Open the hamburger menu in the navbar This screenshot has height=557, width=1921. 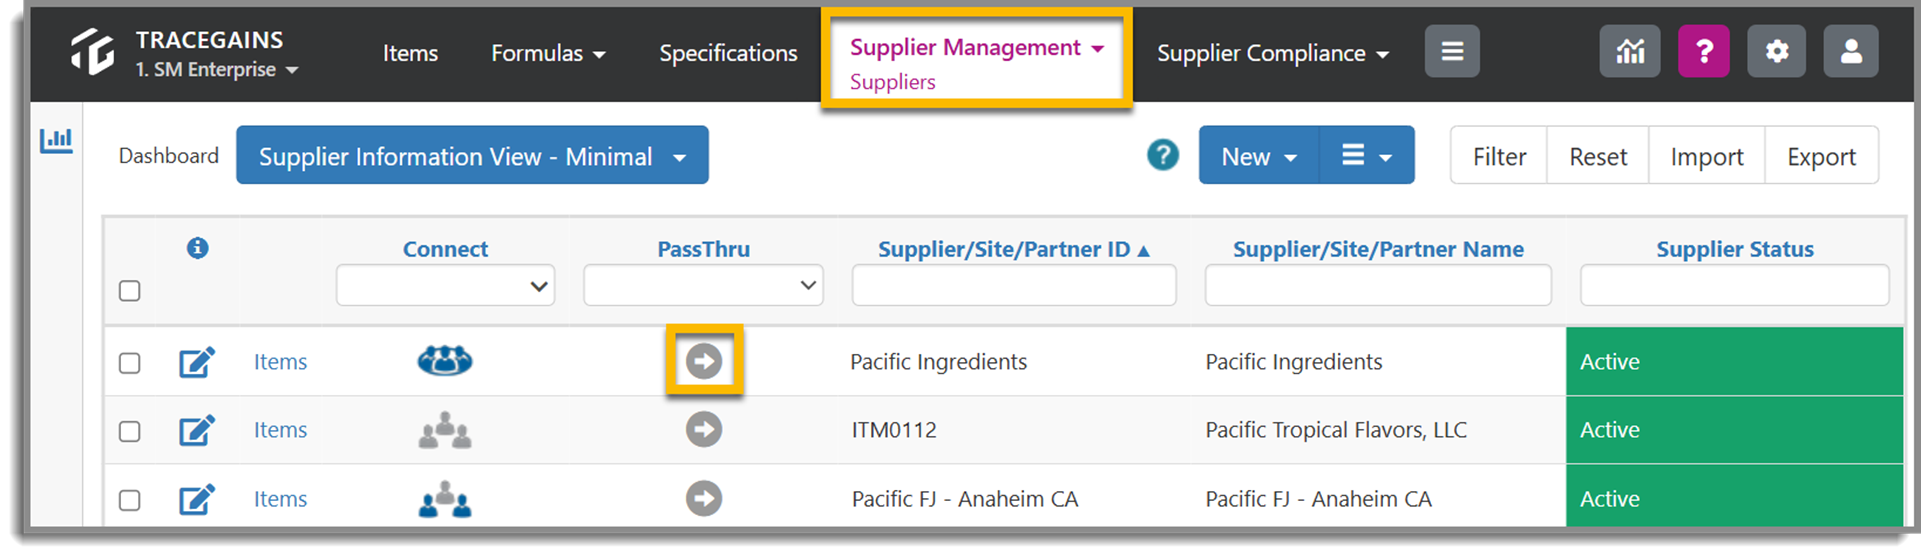[x=1452, y=51]
